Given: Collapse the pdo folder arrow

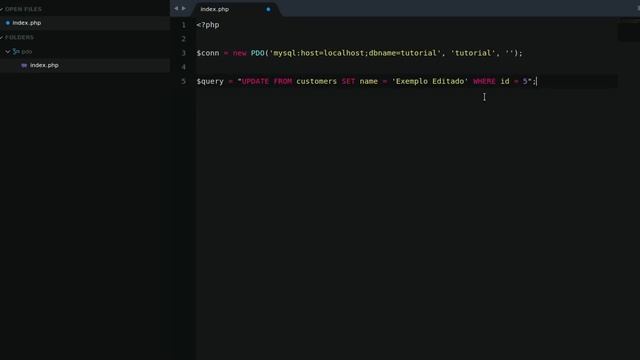Looking at the screenshot, I should click(8, 52).
